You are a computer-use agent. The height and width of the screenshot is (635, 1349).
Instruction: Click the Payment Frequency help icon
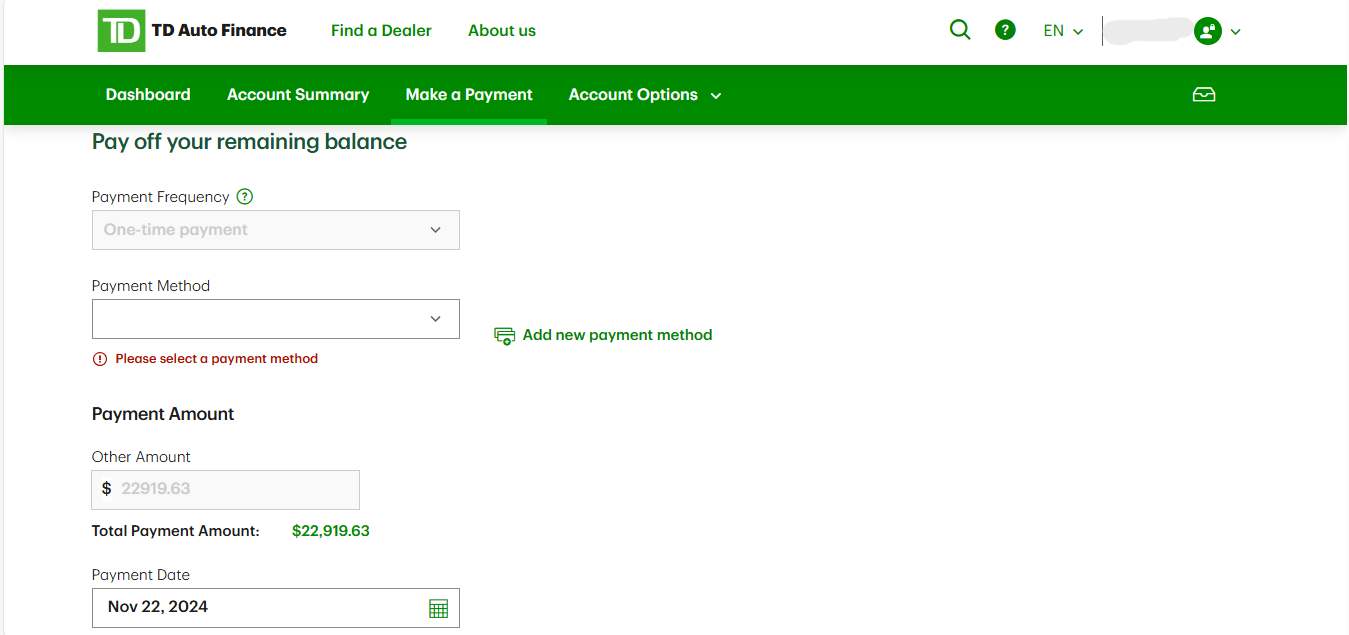click(245, 197)
